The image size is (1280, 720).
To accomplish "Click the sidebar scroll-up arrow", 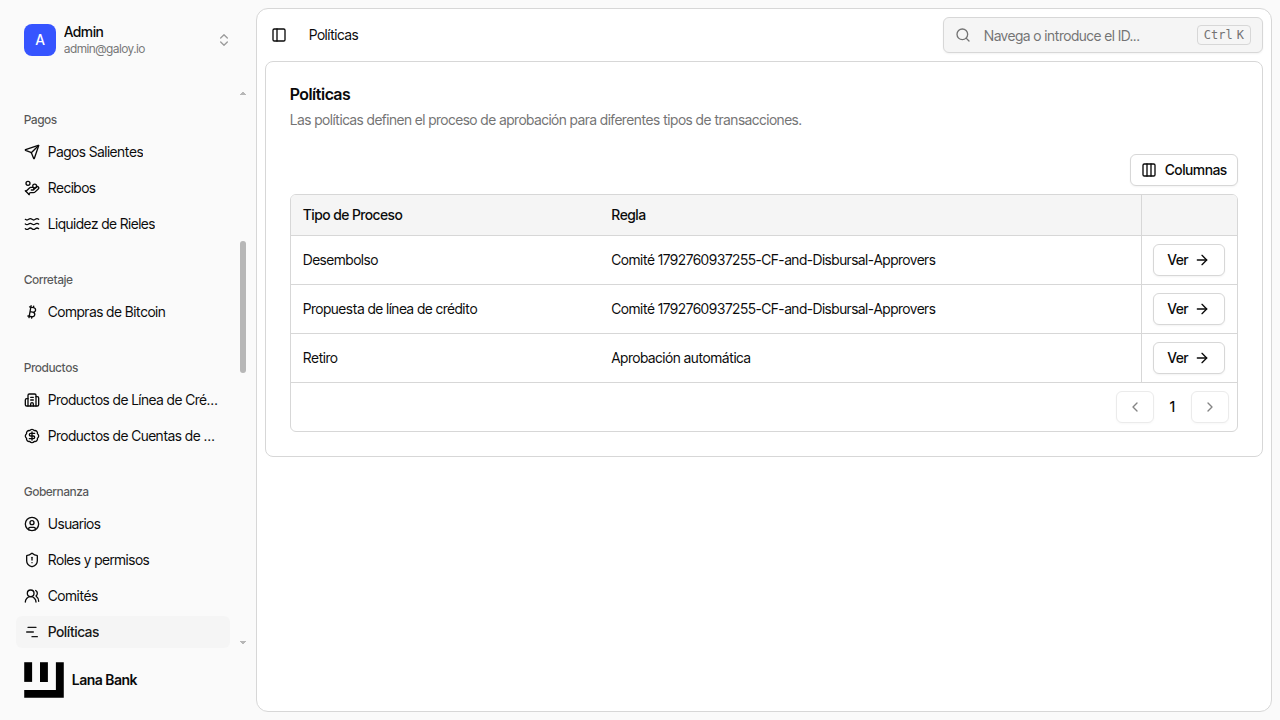I will (243, 94).
